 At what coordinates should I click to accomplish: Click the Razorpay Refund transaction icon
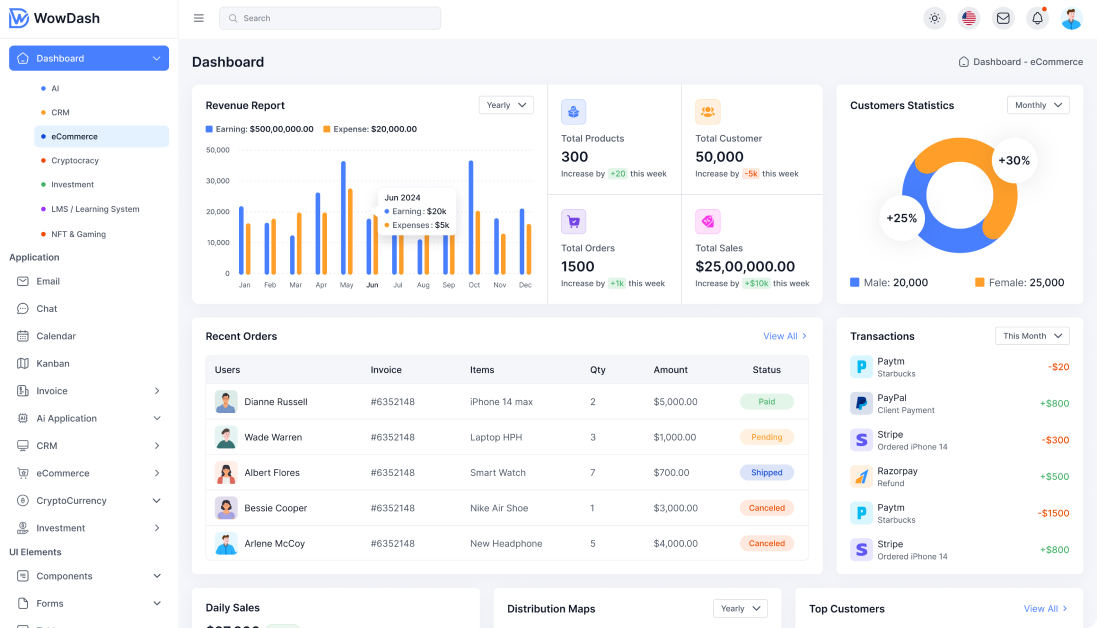point(861,476)
